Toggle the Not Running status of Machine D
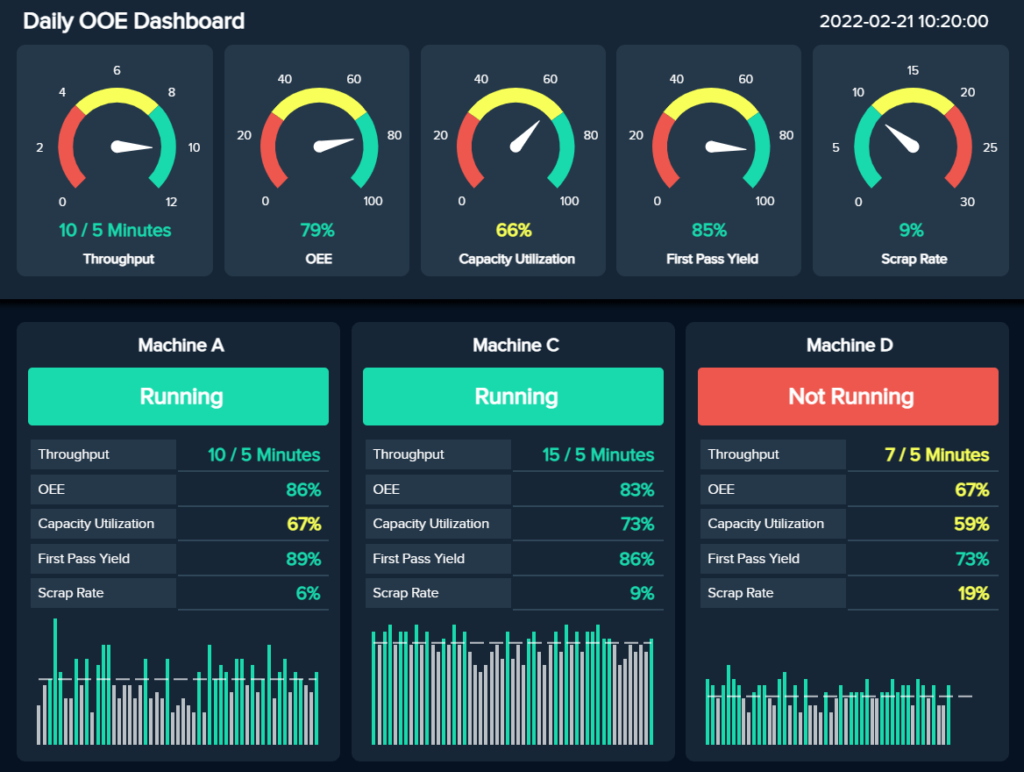Viewport: 1024px width, 772px height. pyautogui.click(x=847, y=396)
